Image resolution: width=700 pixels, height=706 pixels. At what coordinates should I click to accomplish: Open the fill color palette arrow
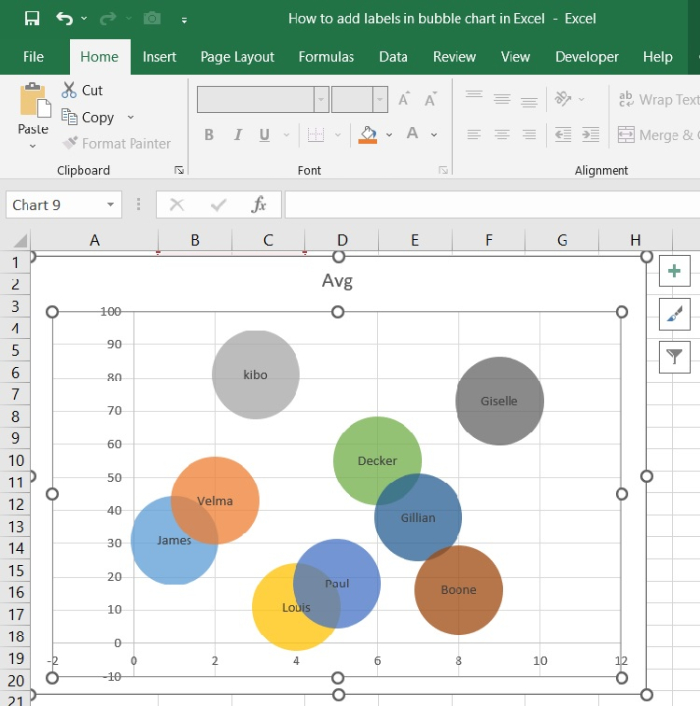(x=389, y=135)
